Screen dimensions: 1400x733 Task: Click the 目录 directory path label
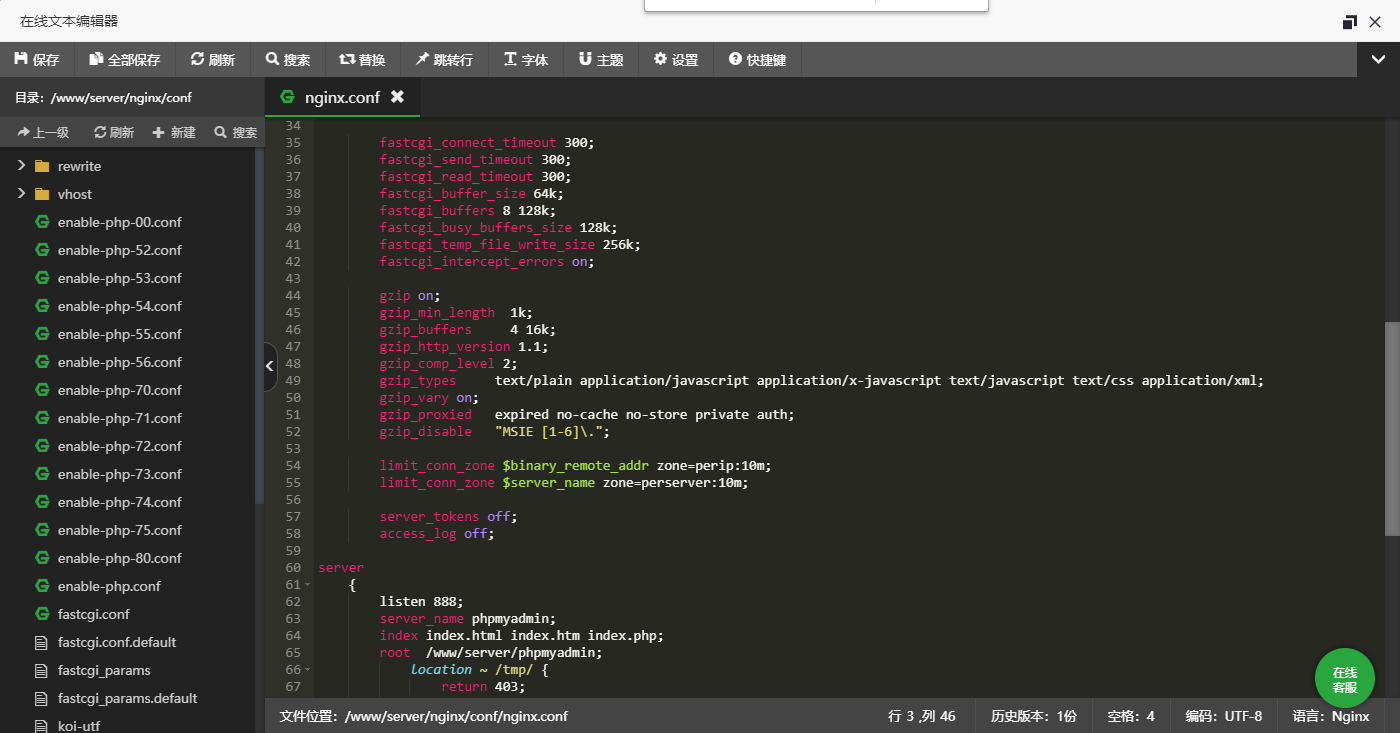coord(103,97)
